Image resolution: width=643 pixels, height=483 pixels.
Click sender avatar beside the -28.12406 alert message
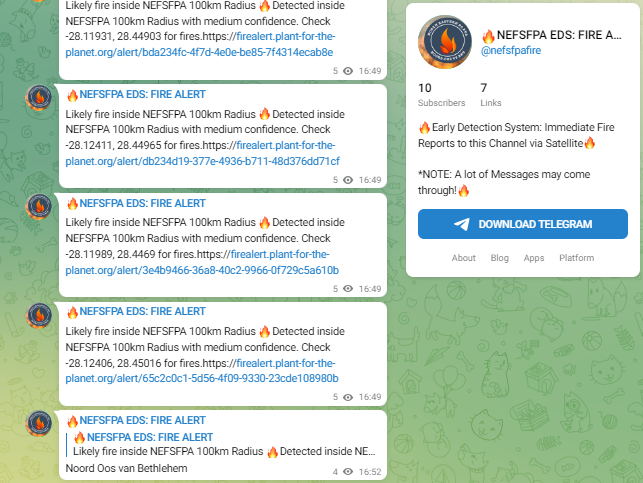click(39, 315)
